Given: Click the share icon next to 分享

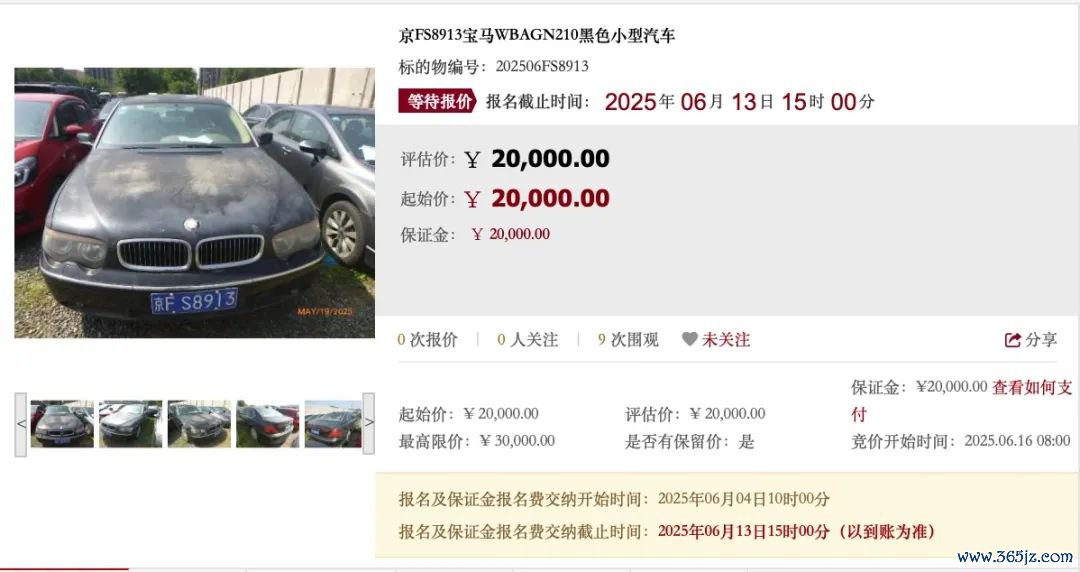Looking at the screenshot, I should click(x=1012, y=340).
